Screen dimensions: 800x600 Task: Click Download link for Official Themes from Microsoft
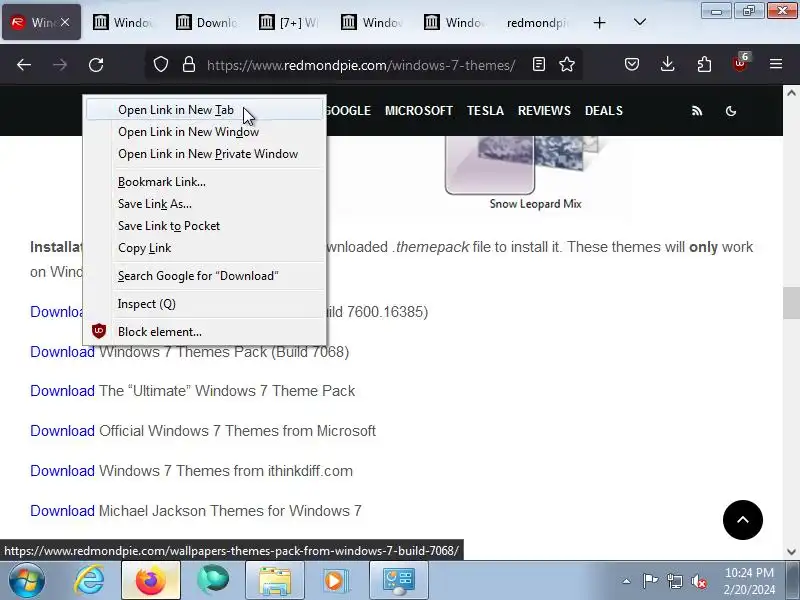point(62,431)
